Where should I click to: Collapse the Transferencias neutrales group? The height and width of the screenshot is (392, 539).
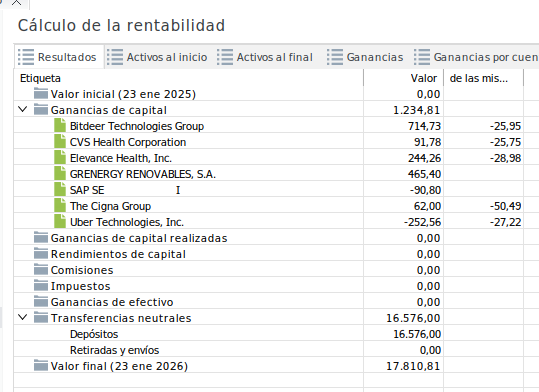click(23, 317)
